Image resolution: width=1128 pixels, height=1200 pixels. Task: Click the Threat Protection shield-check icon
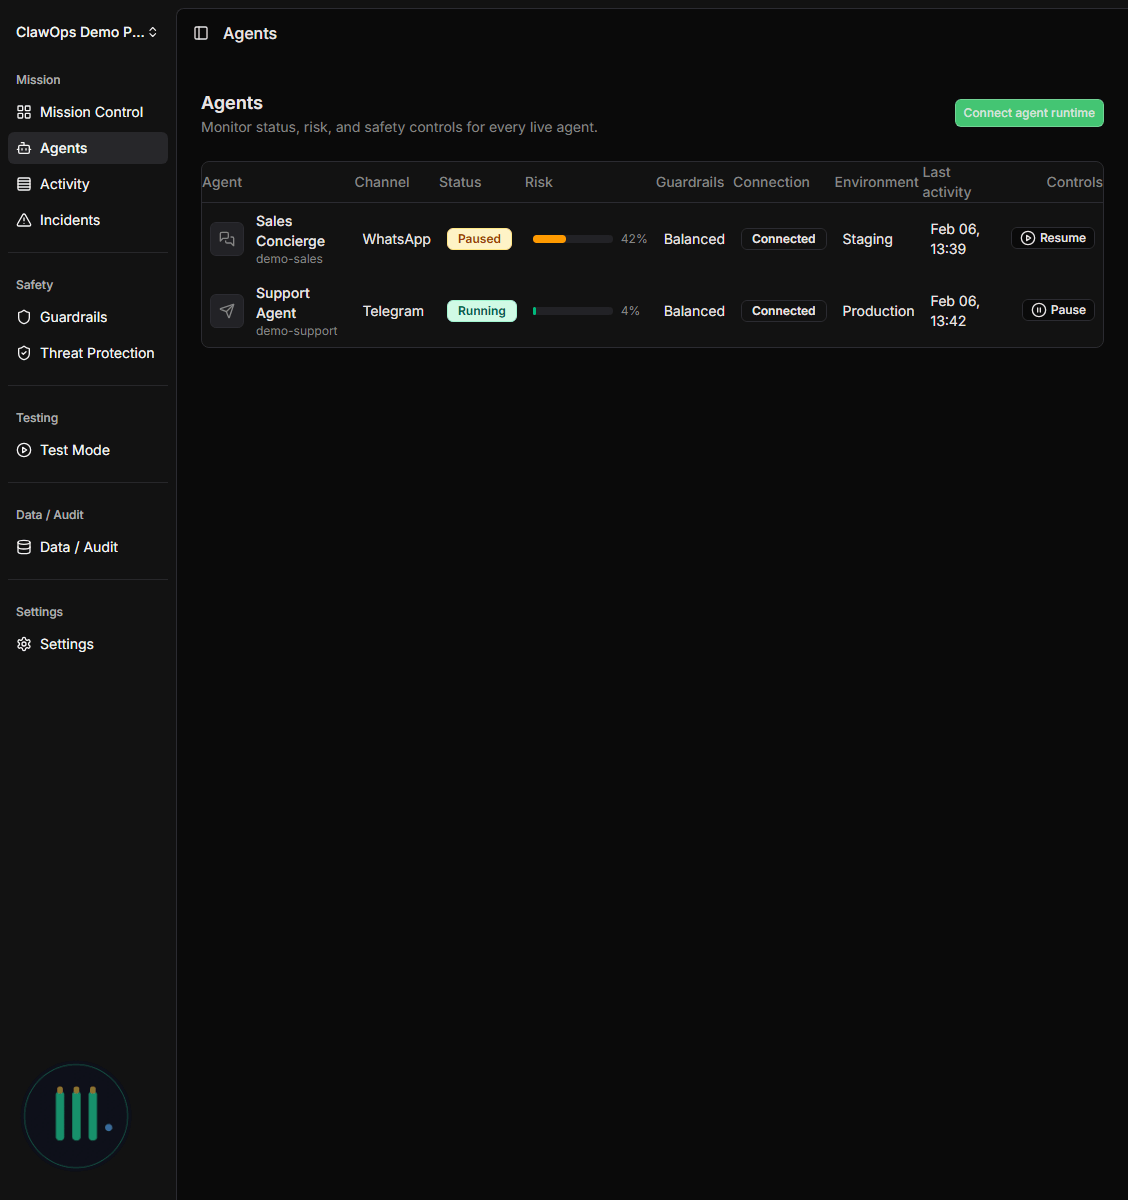point(24,353)
